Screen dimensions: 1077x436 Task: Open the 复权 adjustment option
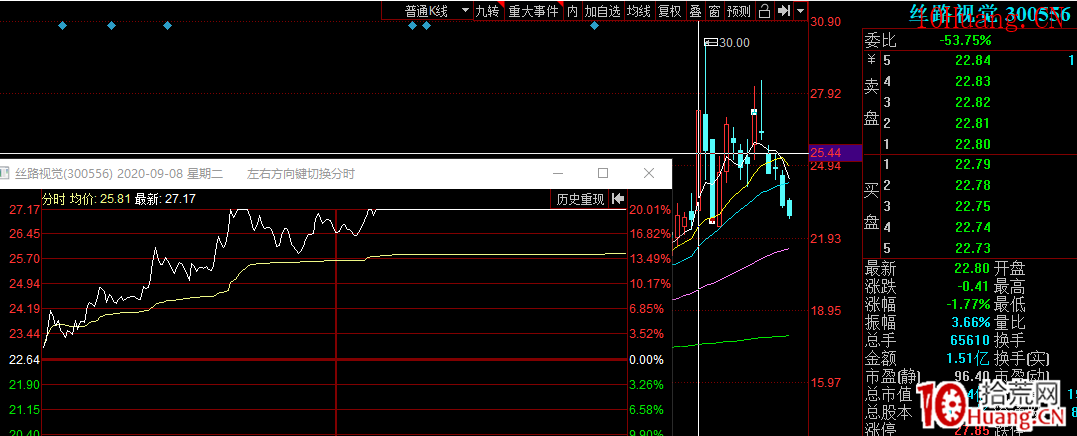pyautogui.click(x=669, y=10)
